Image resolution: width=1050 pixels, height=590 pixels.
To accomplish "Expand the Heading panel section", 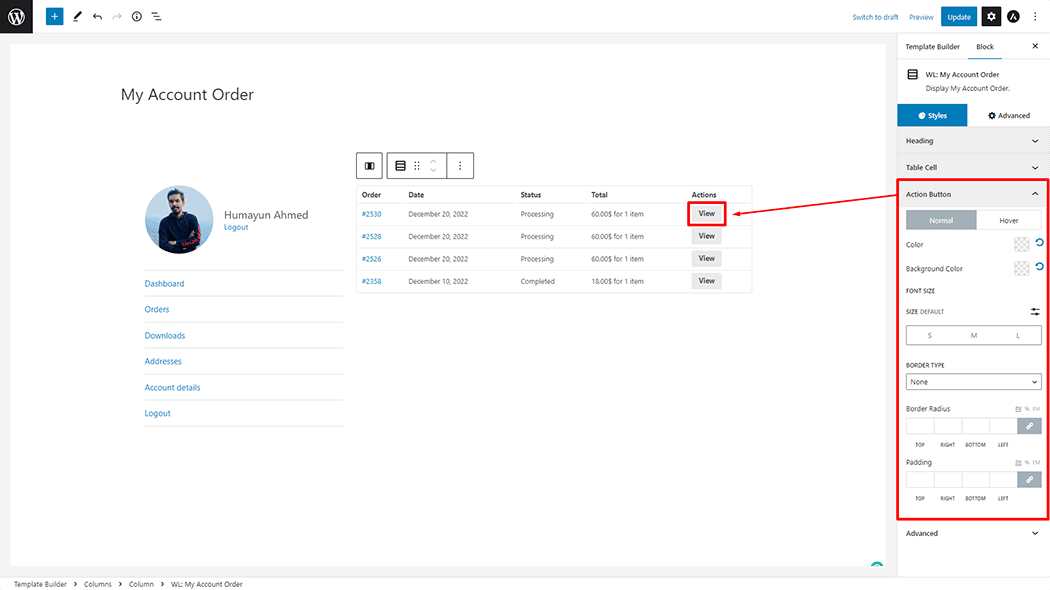I will point(973,141).
